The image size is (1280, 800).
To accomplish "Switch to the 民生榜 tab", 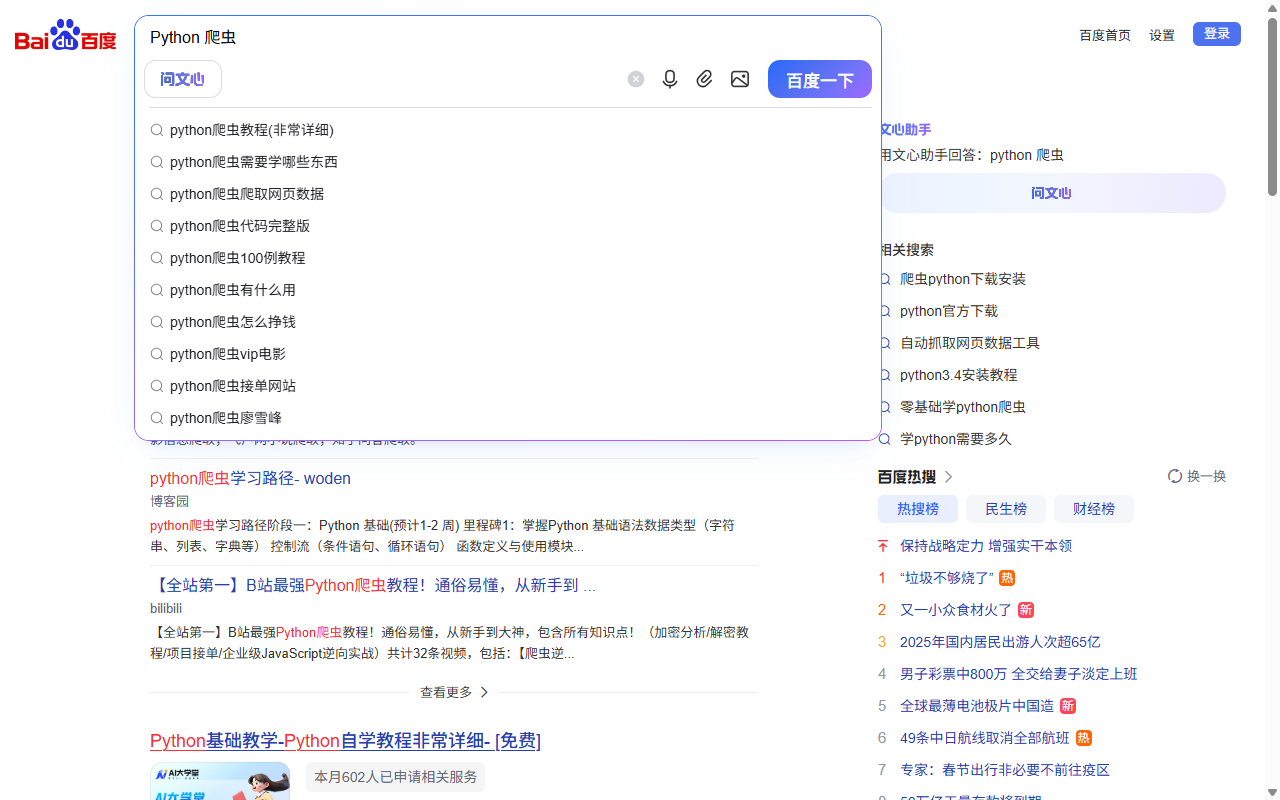I will [1005, 509].
